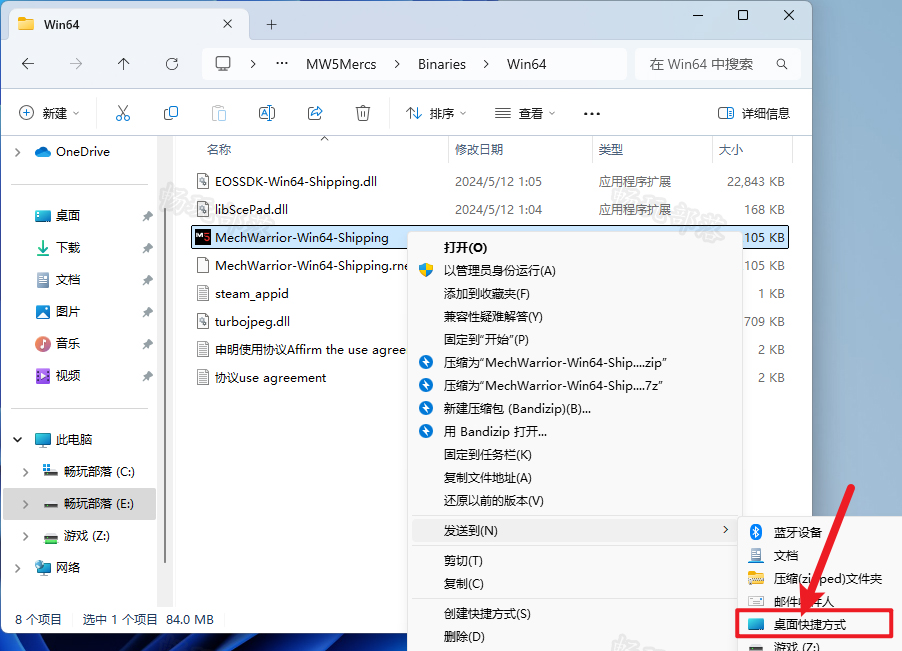Go forward with the right arrow
The width and height of the screenshot is (902, 651).
(x=76, y=64)
